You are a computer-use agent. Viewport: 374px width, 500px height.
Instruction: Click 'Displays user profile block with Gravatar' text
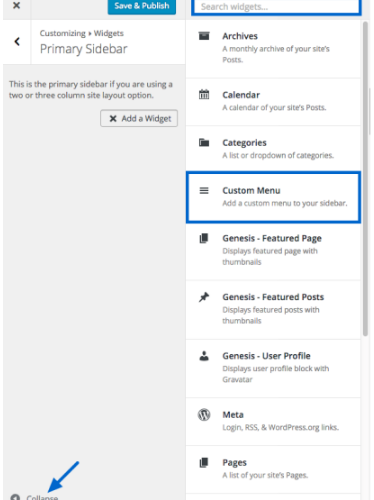click(x=276, y=374)
